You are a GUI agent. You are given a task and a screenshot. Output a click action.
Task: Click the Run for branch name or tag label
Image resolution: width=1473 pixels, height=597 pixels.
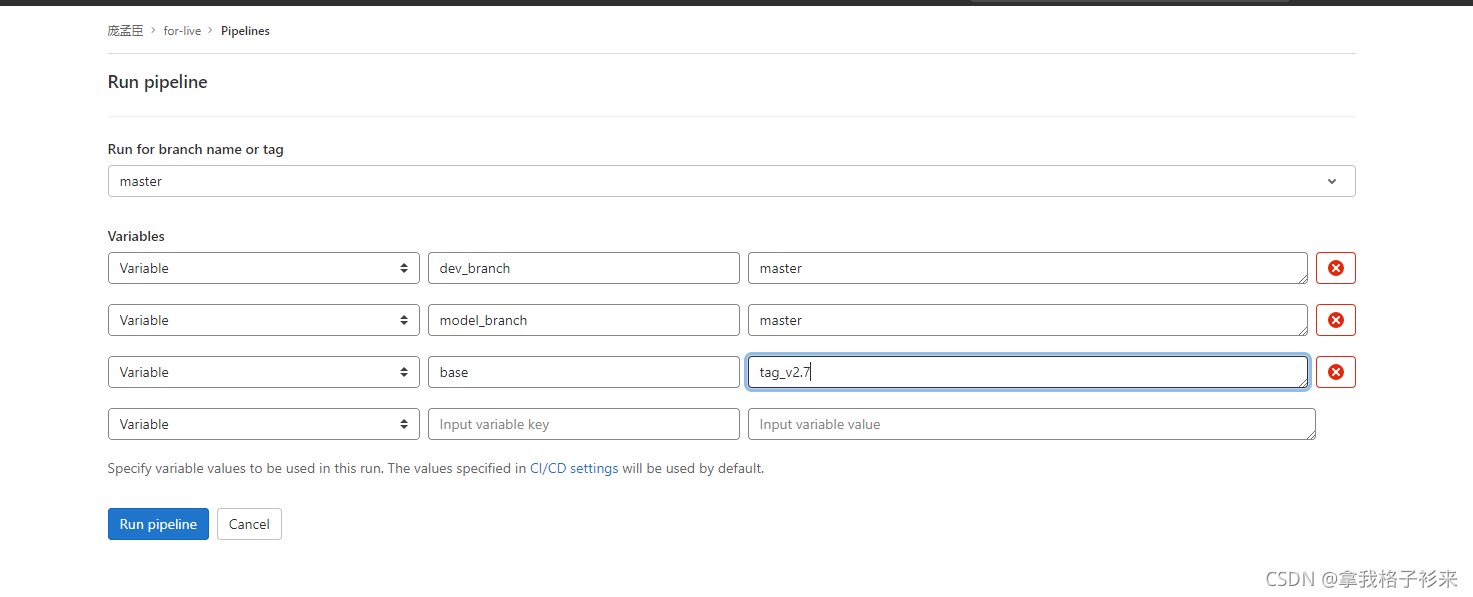(x=196, y=149)
